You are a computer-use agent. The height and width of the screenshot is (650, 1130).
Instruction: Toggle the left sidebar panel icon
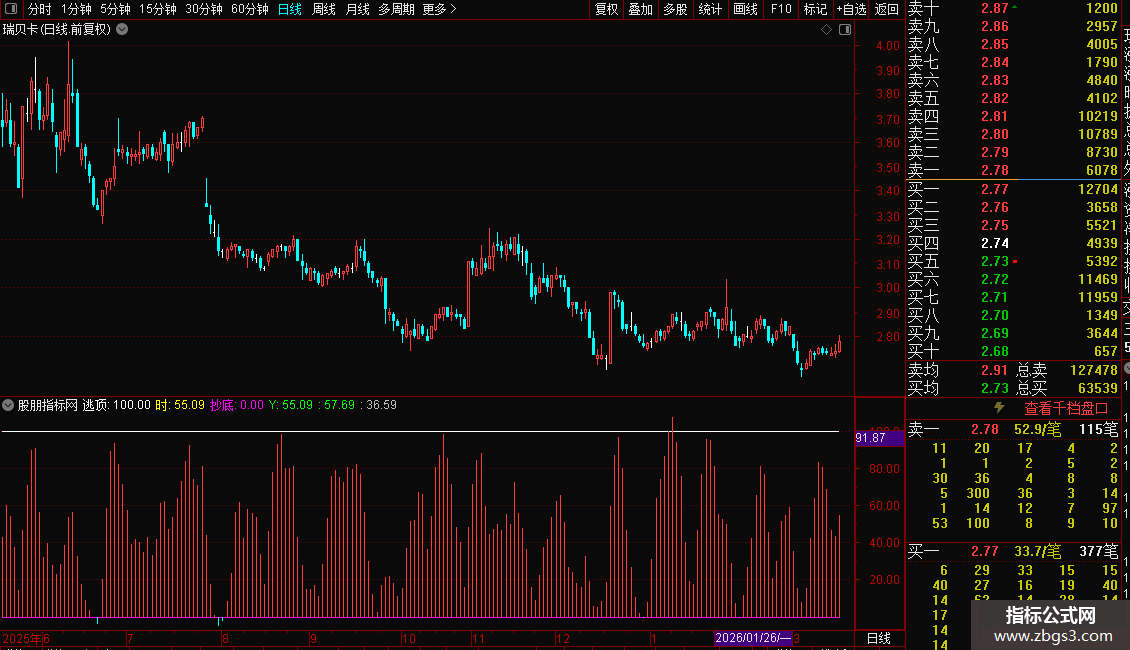[11, 9]
